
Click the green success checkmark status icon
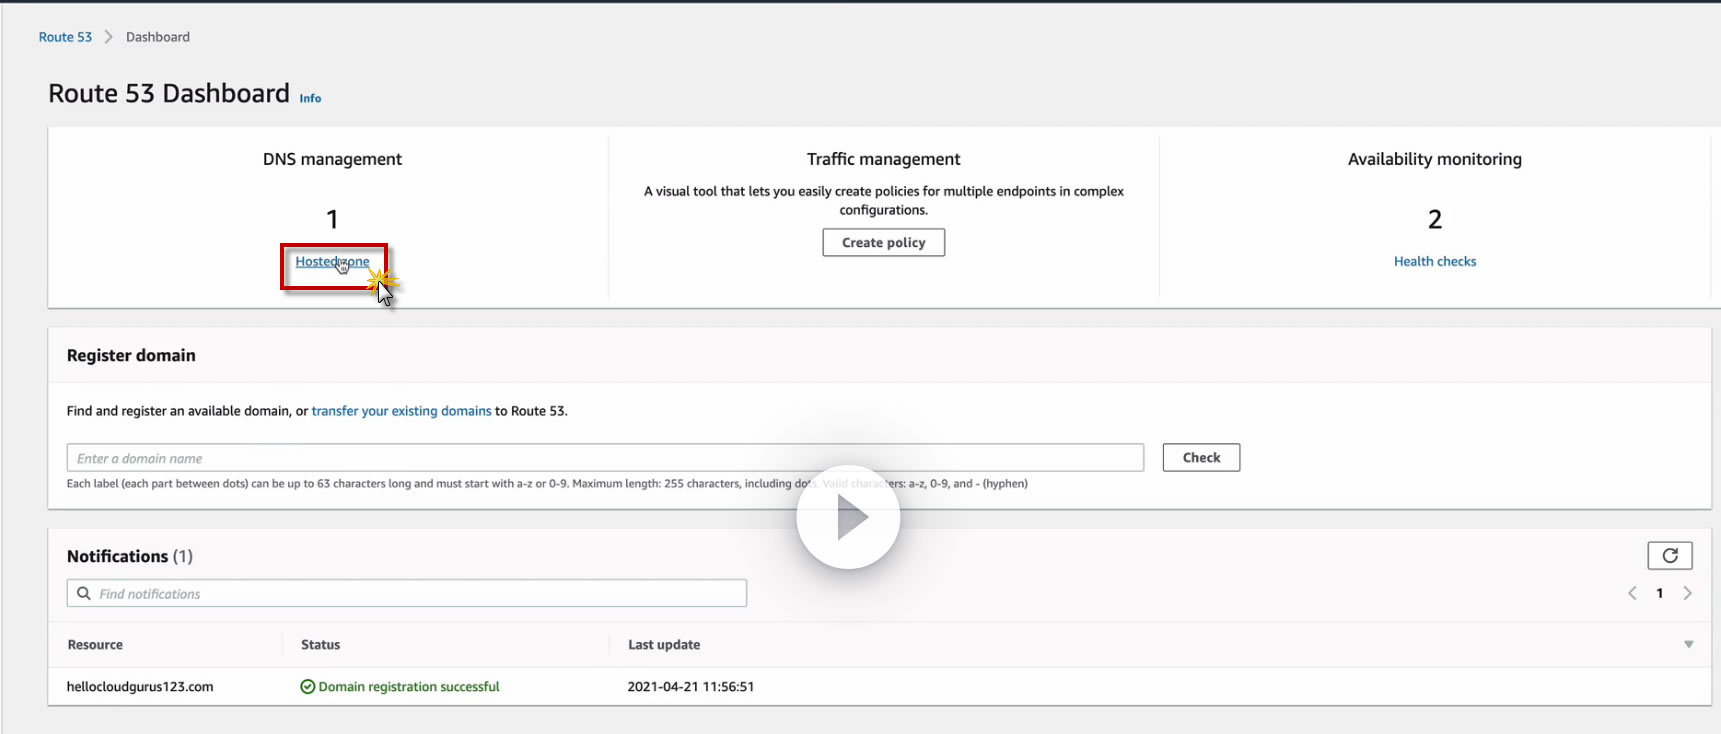pyautogui.click(x=308, y=687)
